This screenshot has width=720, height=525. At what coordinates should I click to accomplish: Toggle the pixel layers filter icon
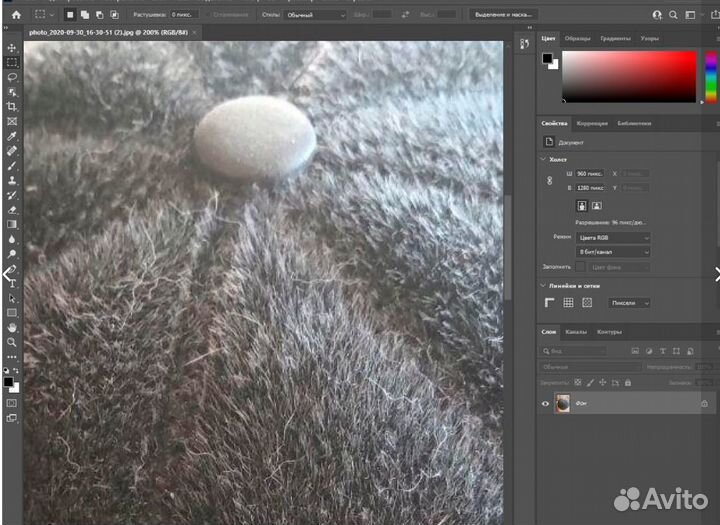pyautogui.click(x=635, y=351)
